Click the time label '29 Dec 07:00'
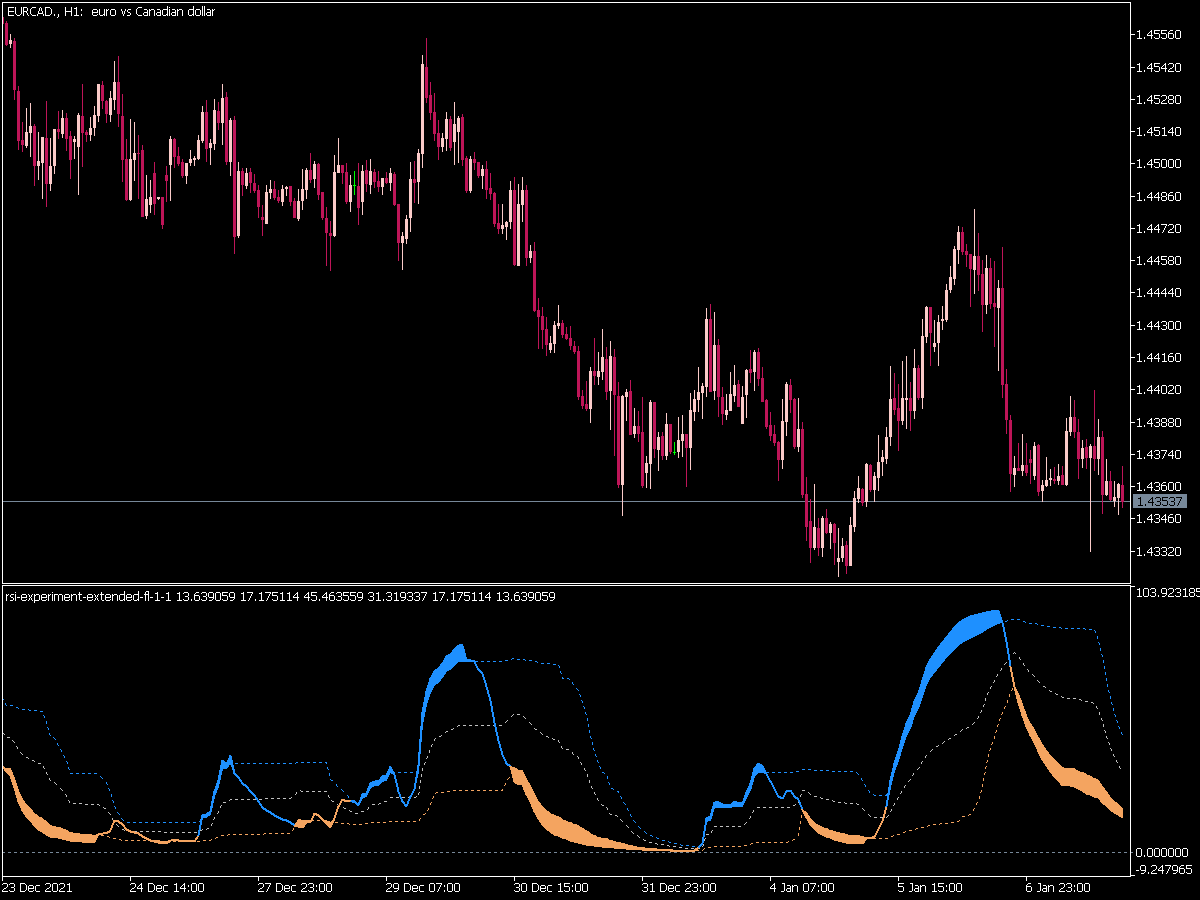Viewport: 1200px width, 900px height. pos(423,887)
